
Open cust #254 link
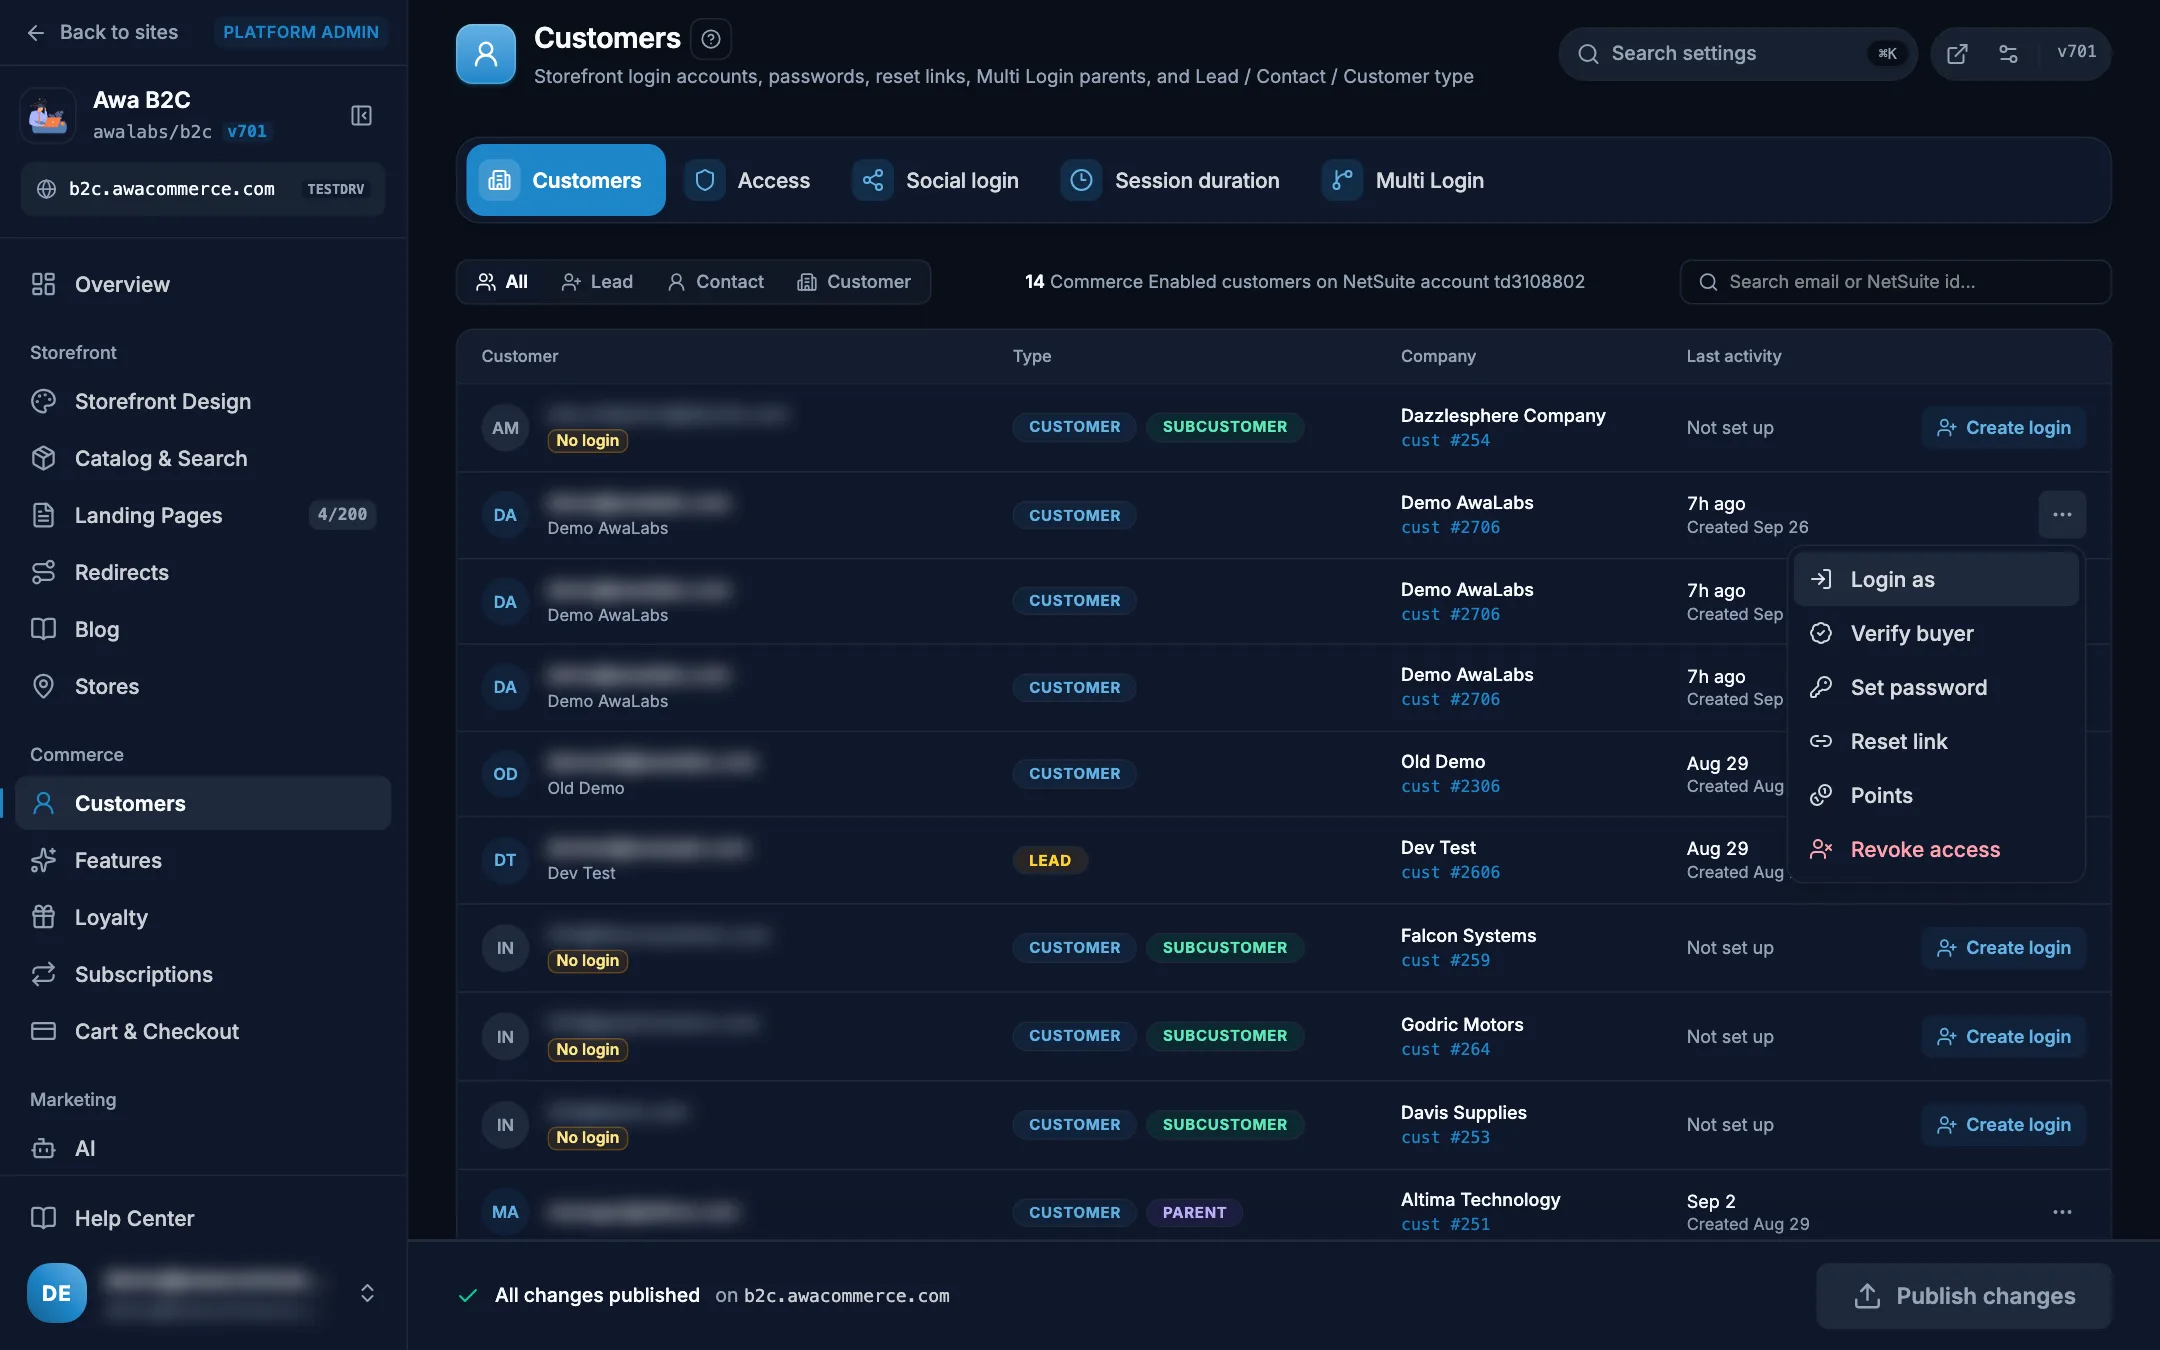(x=1445, y=440)
